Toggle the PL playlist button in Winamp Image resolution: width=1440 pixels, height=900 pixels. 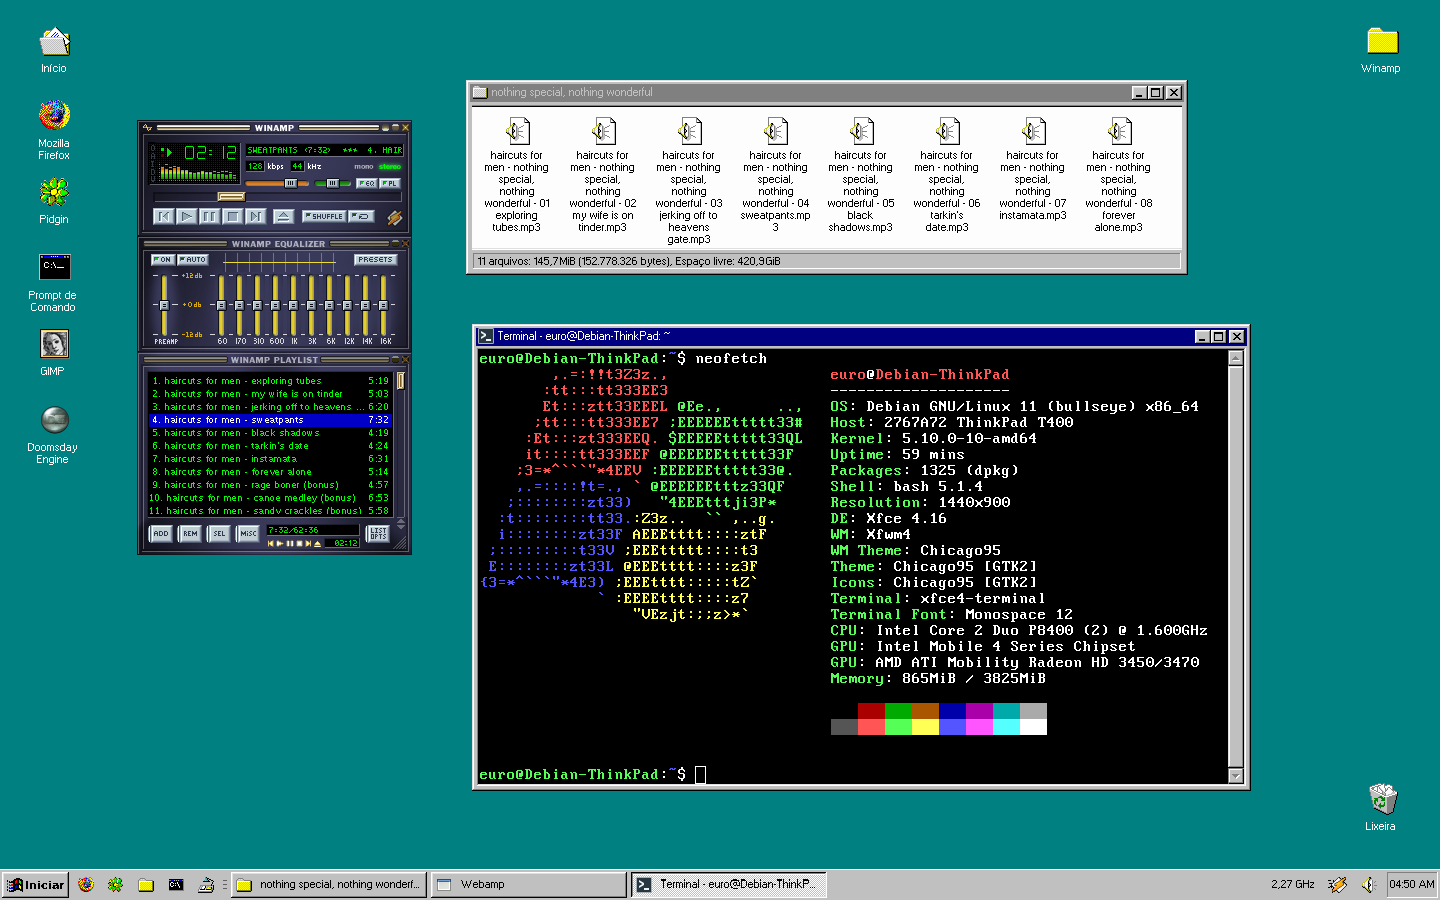pos(389,184)
